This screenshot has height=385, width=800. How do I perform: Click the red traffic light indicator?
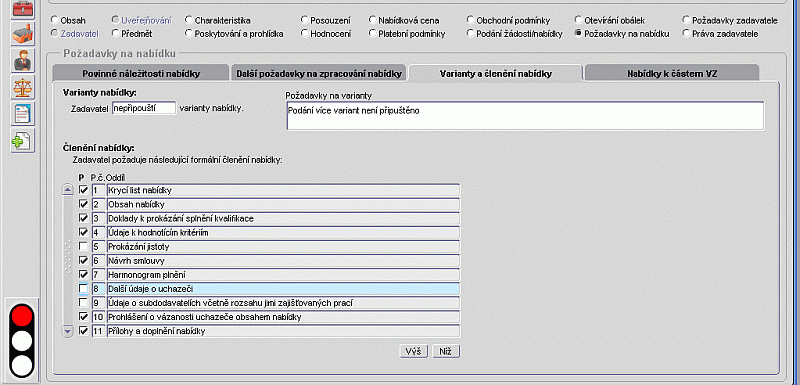22,315
